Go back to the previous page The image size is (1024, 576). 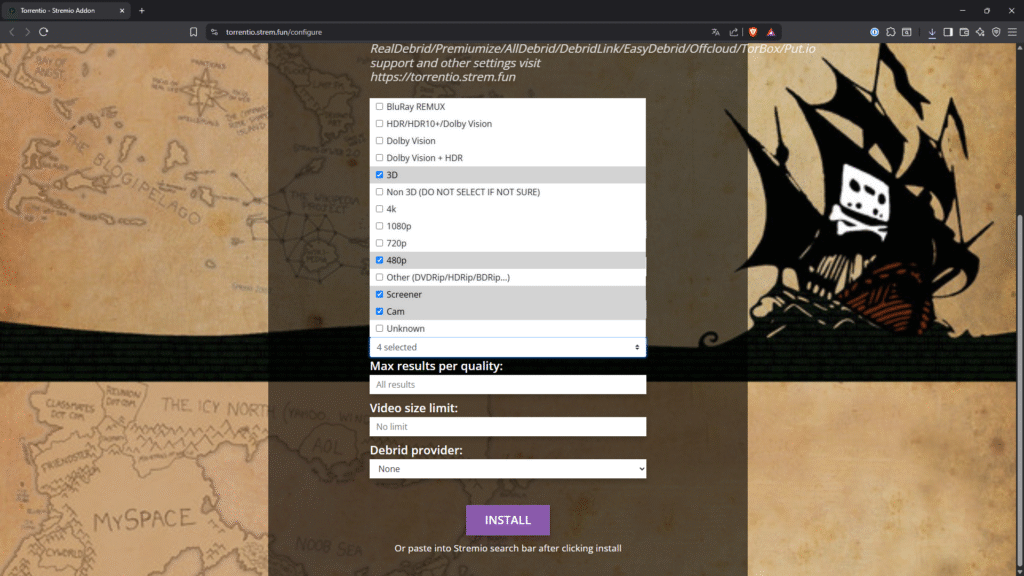click(12, 32)
